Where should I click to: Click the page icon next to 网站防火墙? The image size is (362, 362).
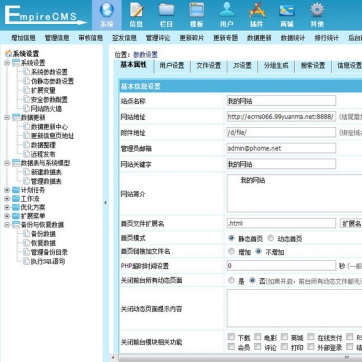tap(26, 108)
